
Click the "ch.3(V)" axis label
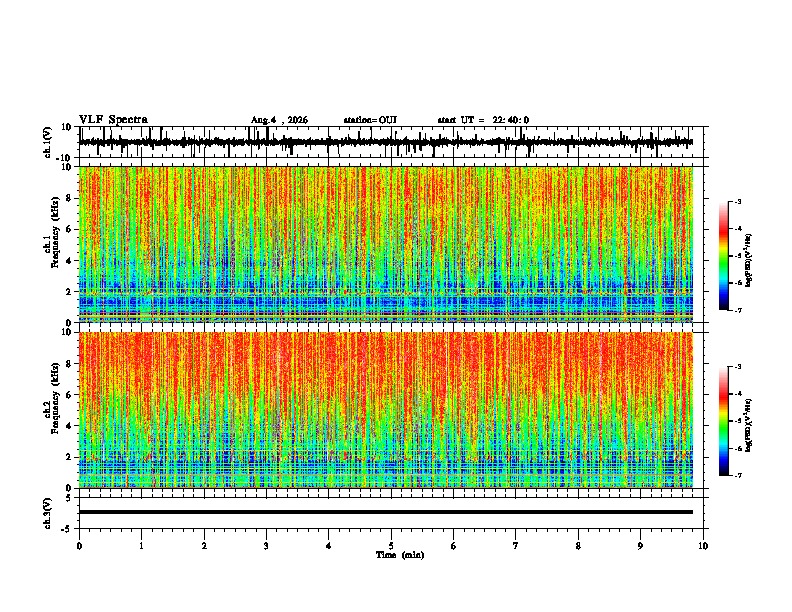pyautogui.click(x=47, y=514)
